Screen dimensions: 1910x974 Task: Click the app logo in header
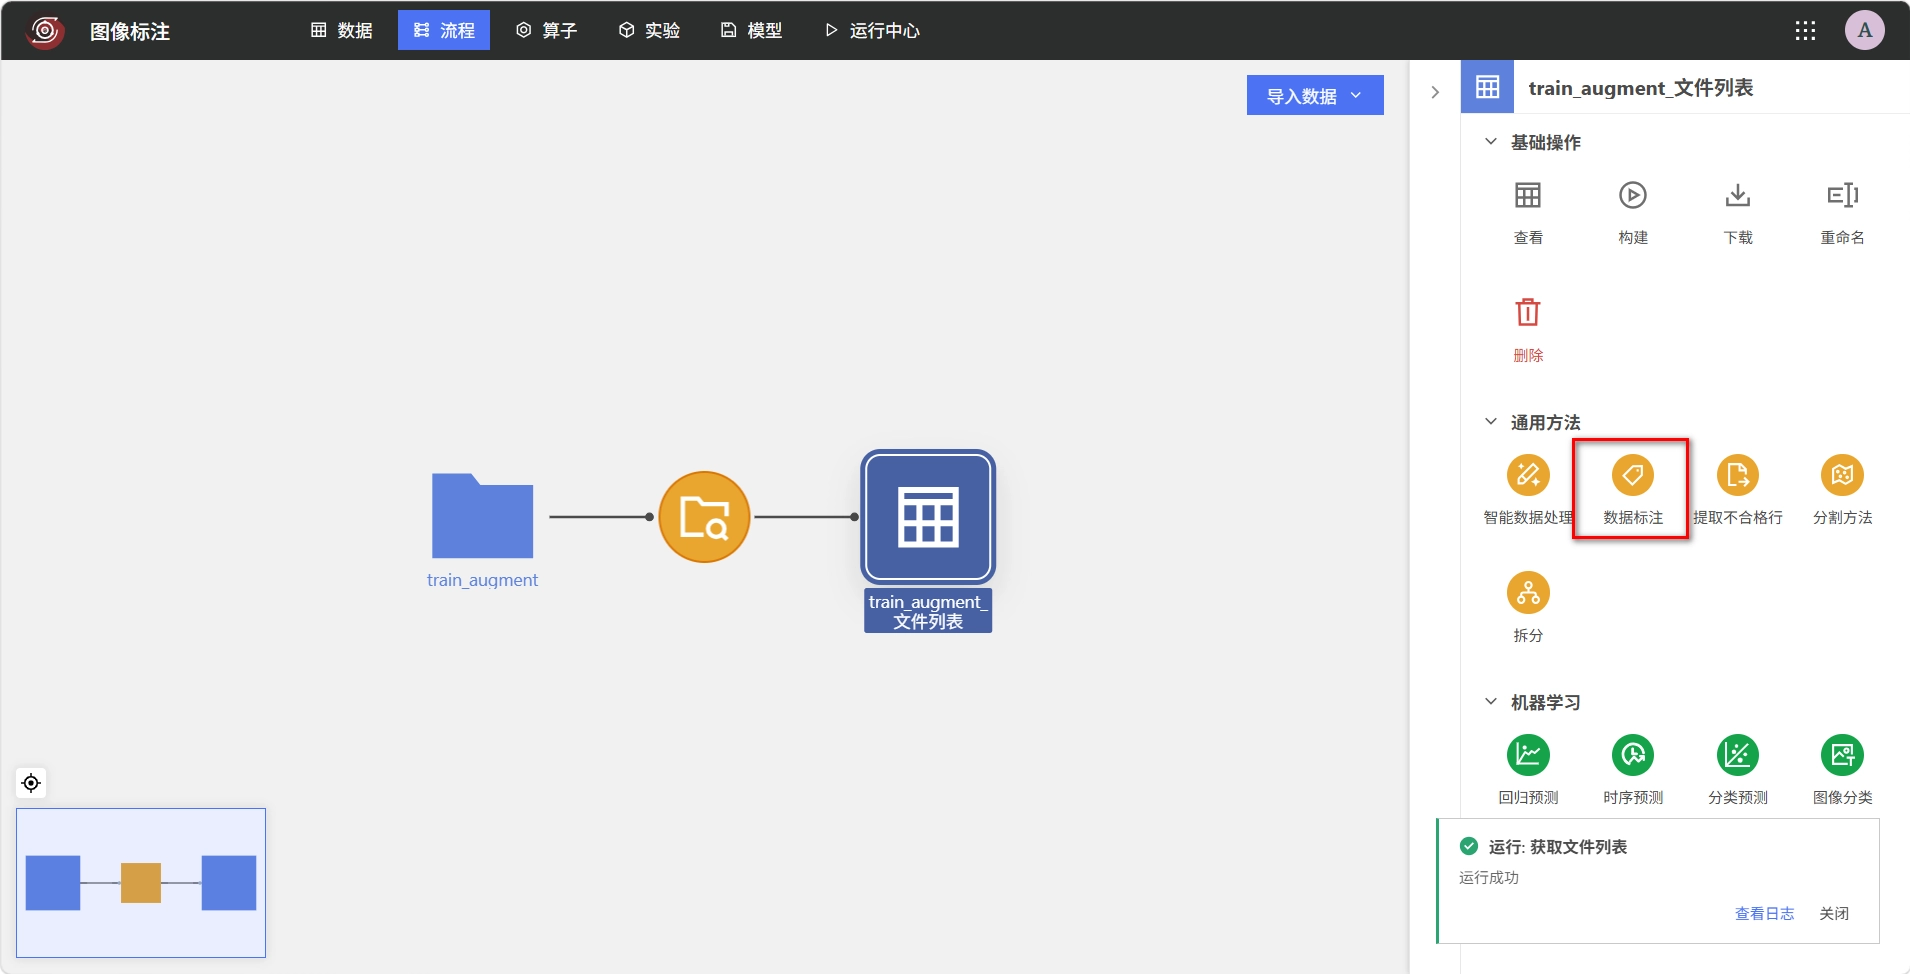pos(45,31)
